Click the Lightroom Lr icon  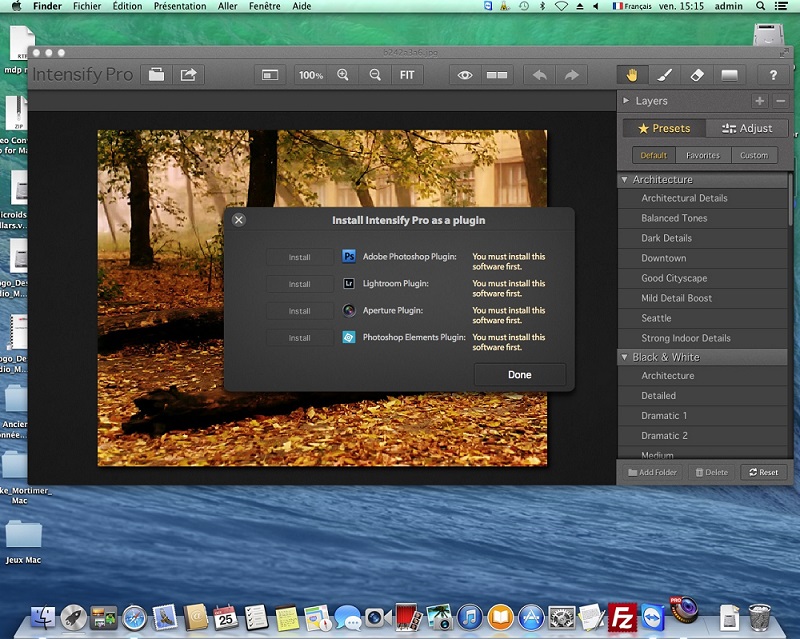(x=349, y=283)
